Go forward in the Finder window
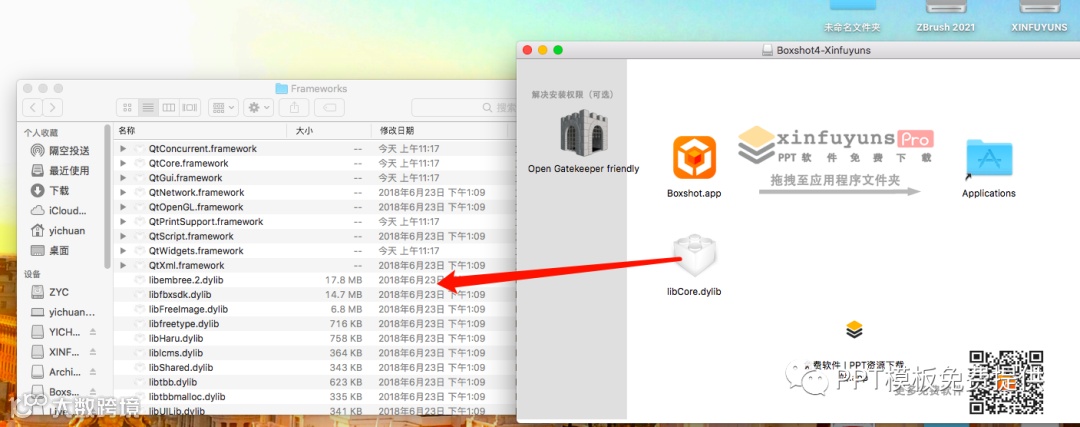Image resolution: width=1080 pixels, height=427 pixels. pos(52,107)
